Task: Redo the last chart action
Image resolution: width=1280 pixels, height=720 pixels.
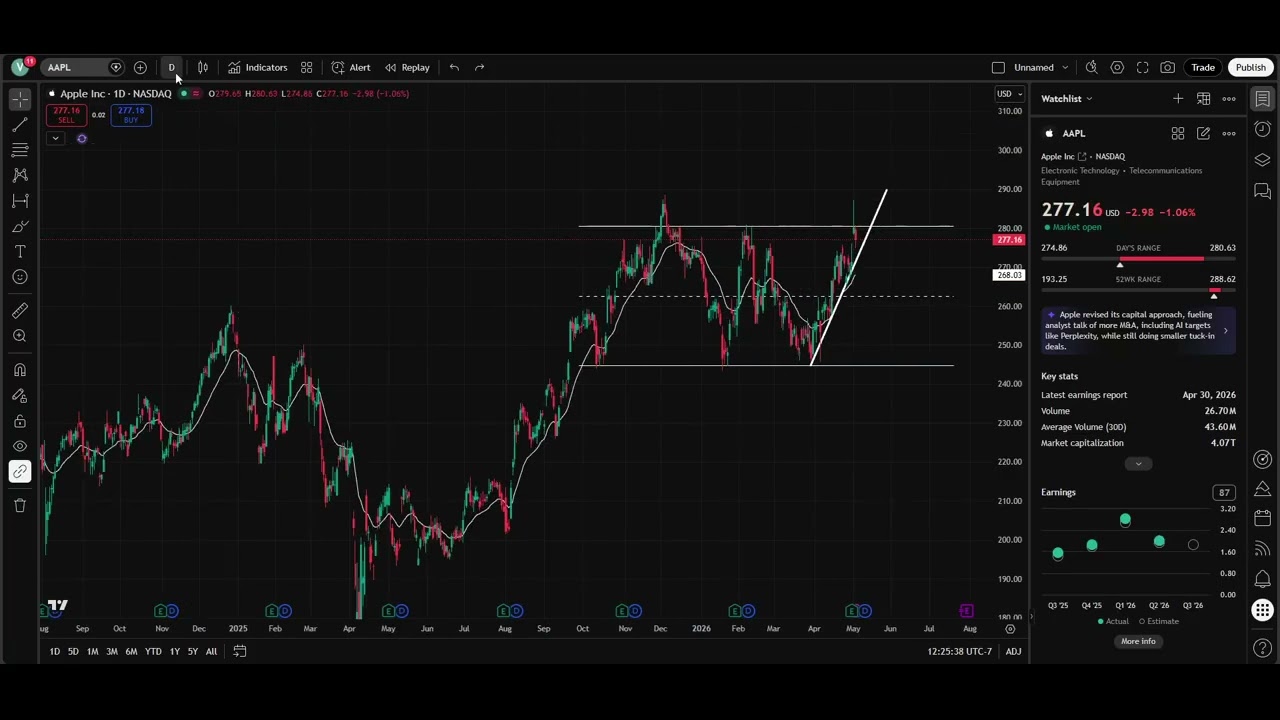Action: [480, 67]
